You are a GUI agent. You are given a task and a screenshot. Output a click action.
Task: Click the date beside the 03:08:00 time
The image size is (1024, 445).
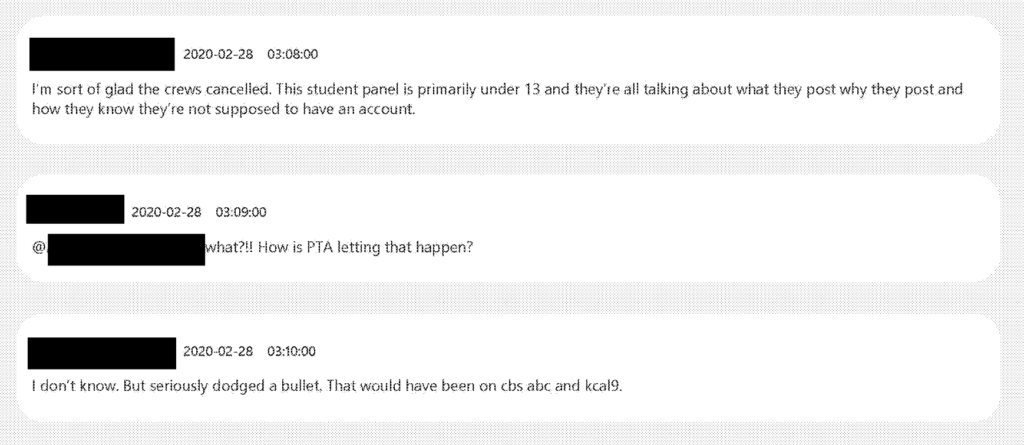[x=217, y=54]
